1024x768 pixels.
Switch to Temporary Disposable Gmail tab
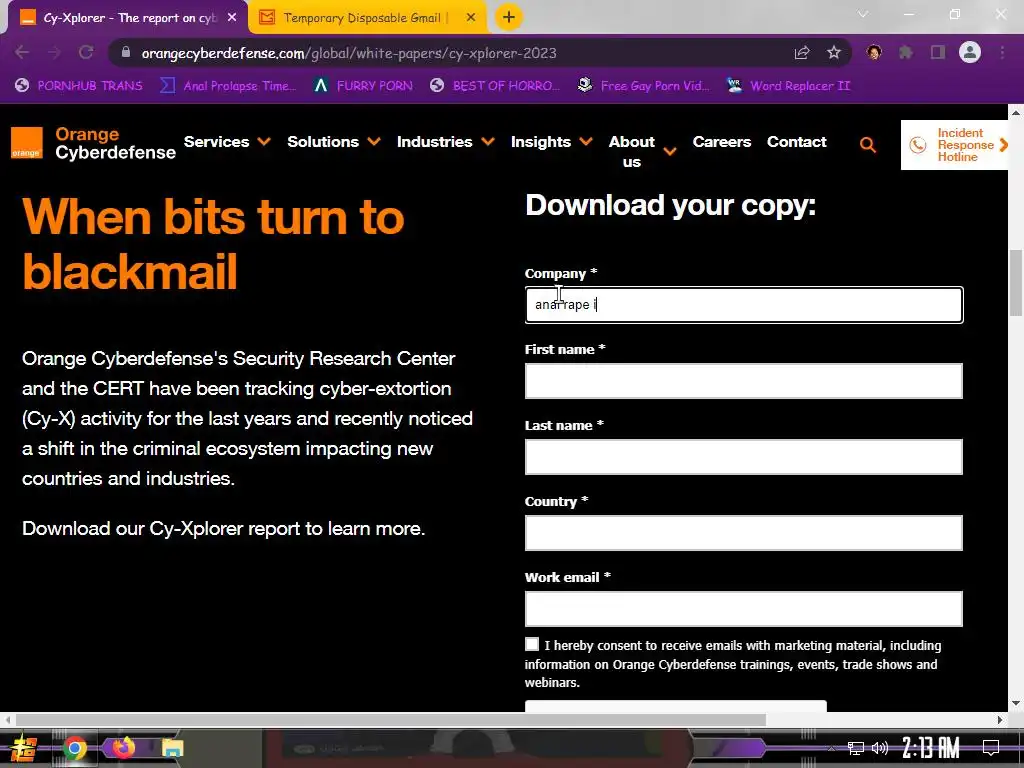coord(368,18)
